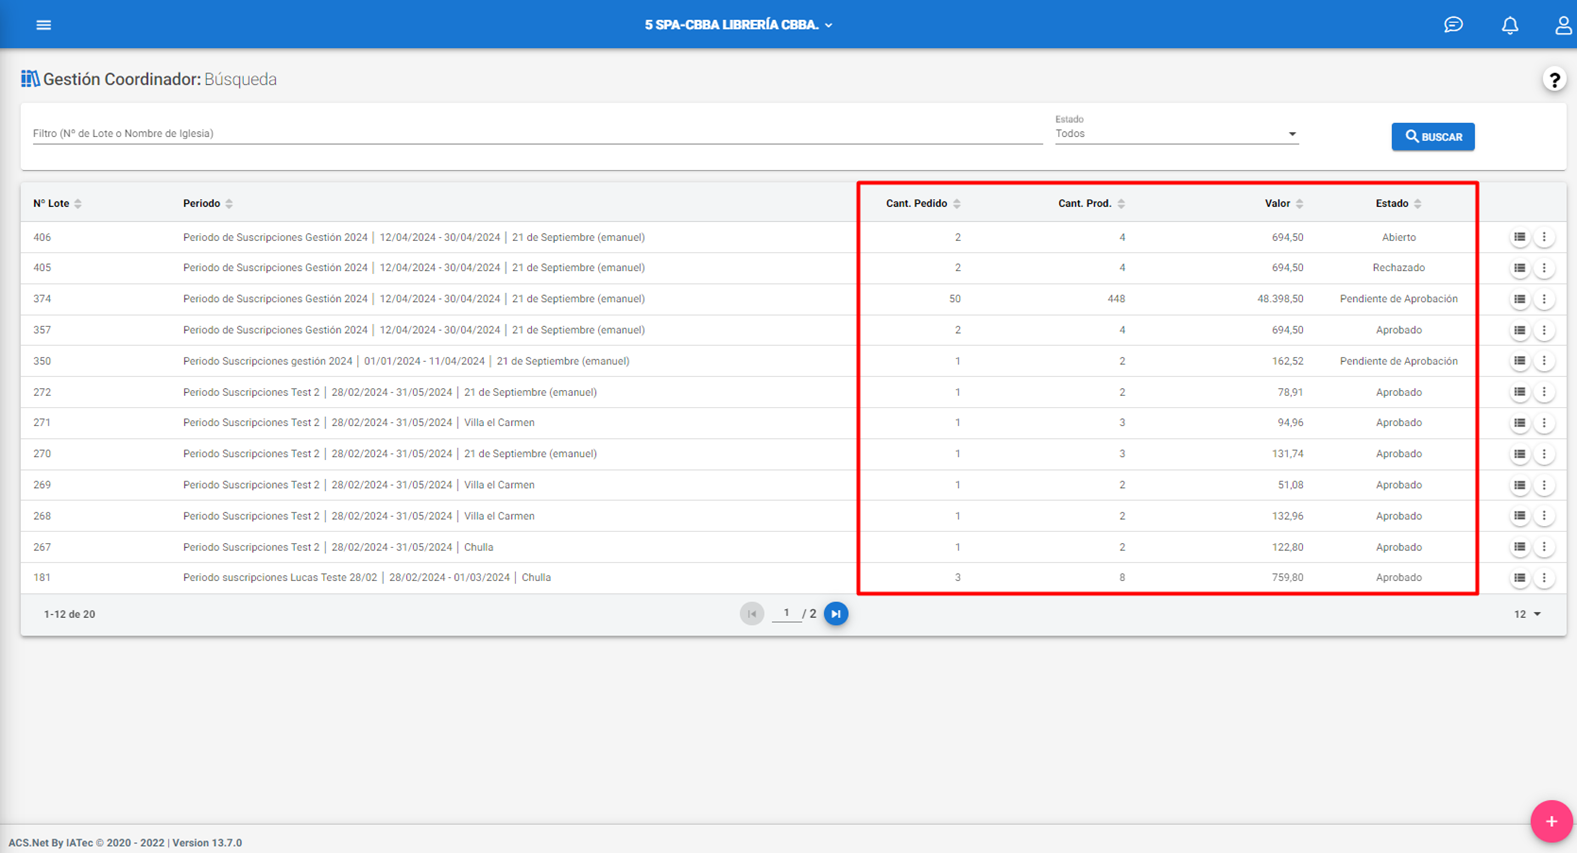Sort table by Cant. Prod. column
Screen dimensions: 1577x853
[1091, 204]
